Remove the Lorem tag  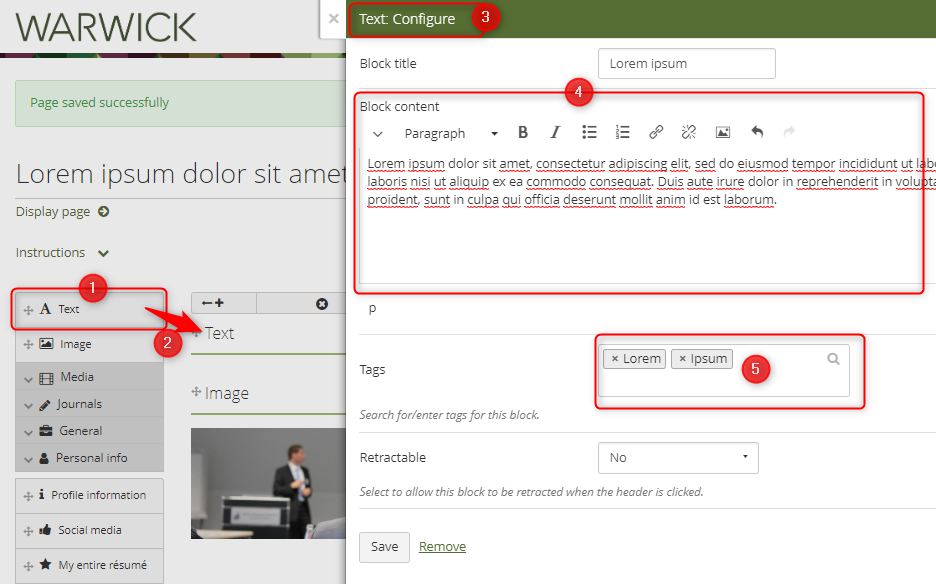tap(615, 359)
